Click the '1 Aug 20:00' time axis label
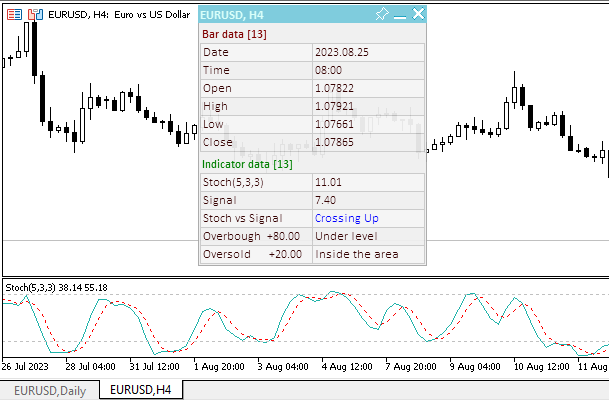This screenshot has height=400, width=609. [x=219, y=367]
